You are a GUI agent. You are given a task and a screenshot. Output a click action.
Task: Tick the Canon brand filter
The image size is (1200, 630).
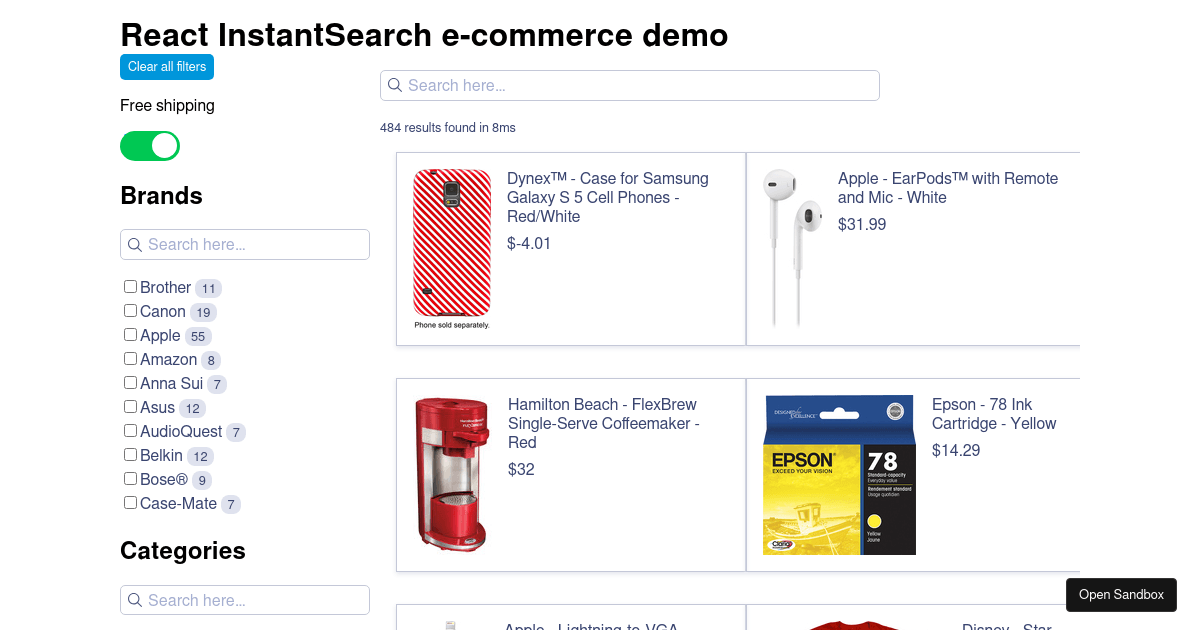(x=130, y=311)
